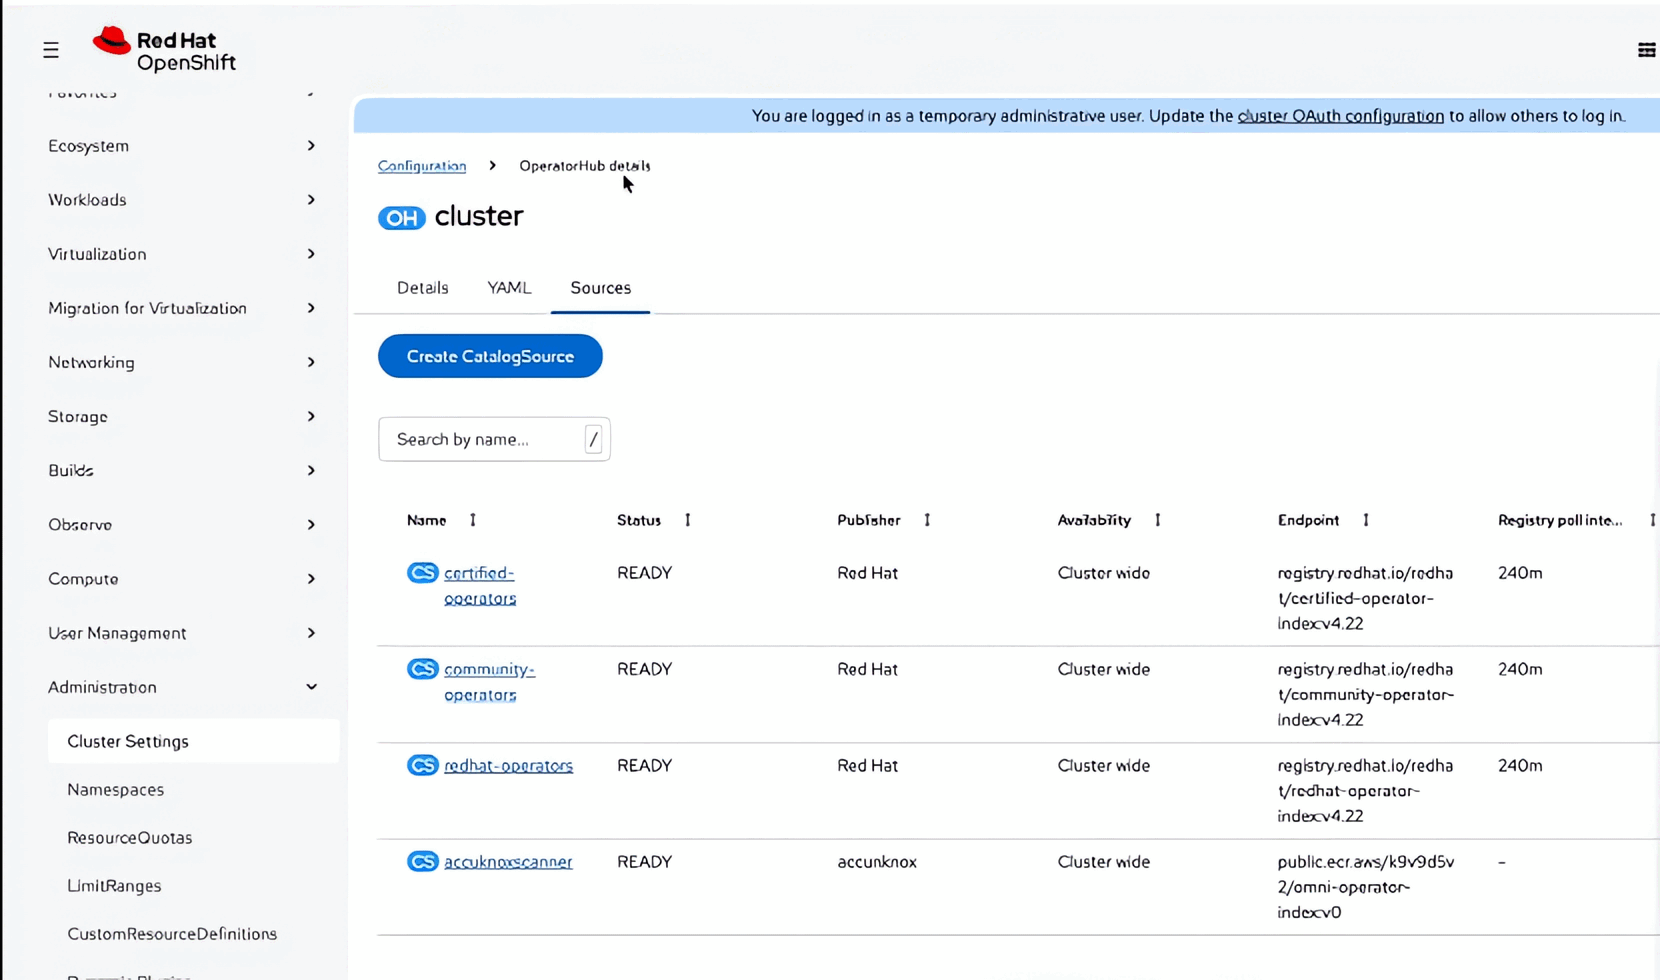The width and height of the screenshot is (1660, 980).
Task: Expand the Builds navigation section
Action: [182, 470]
